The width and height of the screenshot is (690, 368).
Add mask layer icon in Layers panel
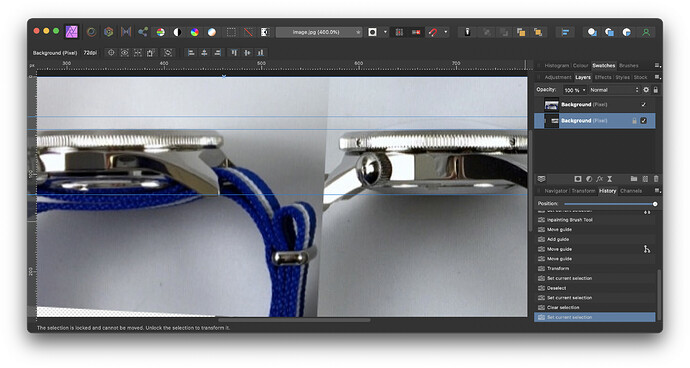578,179
